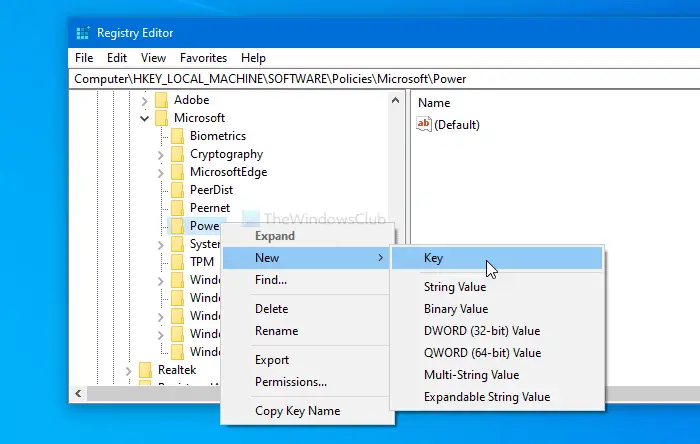700x444 pixels.
Task: Select the MicrosoftEdge key label
Action: [x=229, y=172]
